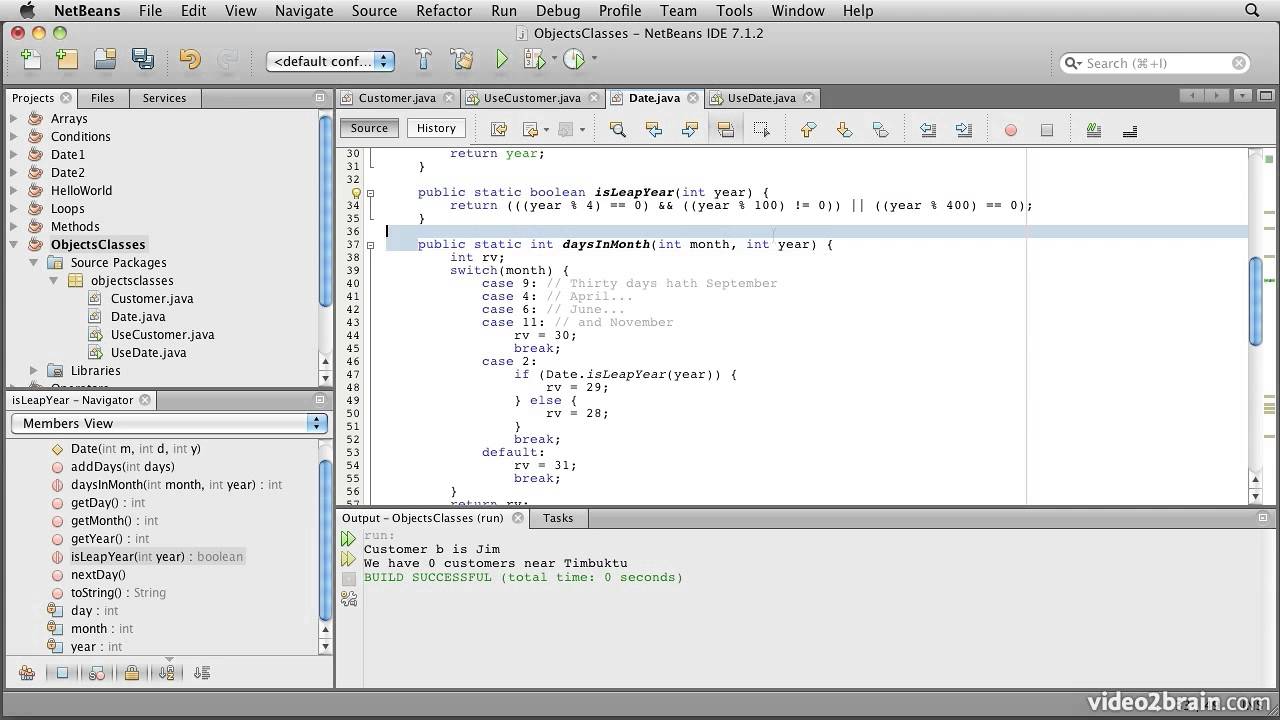Toggle Highlight Search in editor toolbar
Viewport: 1280px width, 720px height.
[x=726, y=129]
